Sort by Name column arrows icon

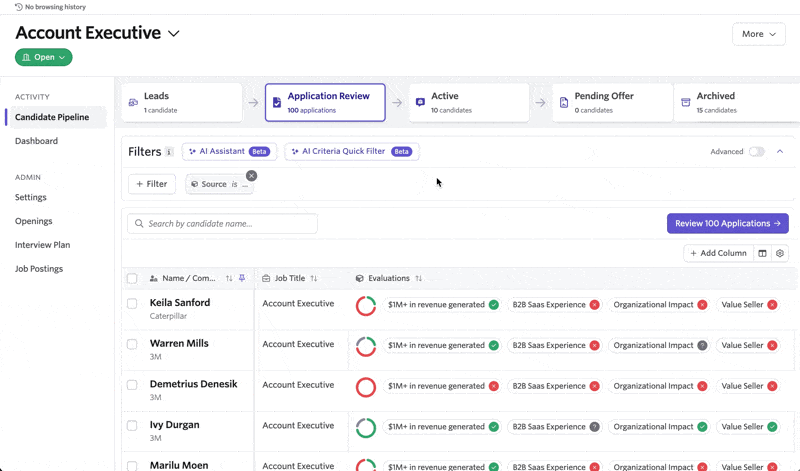point(229,279)
